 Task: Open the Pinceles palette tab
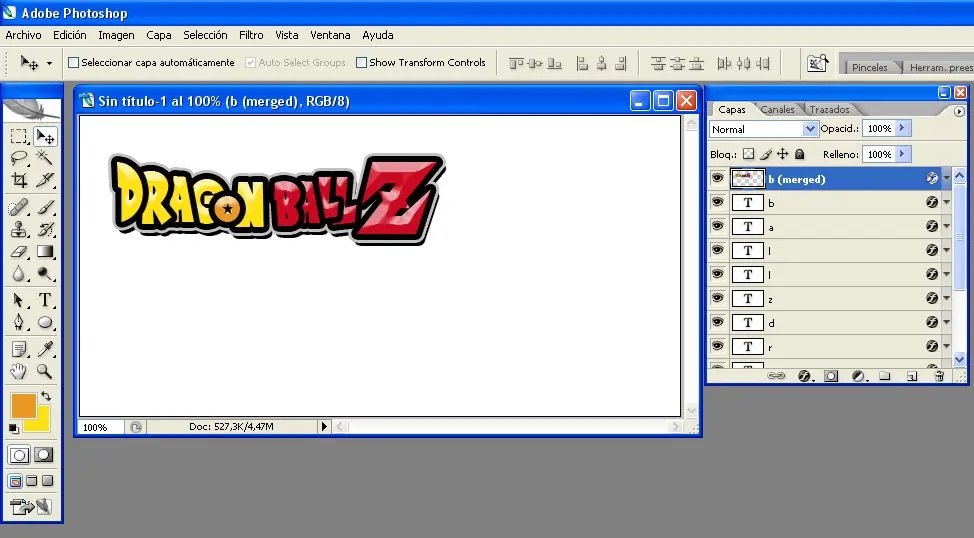click(x=870, y=67)
